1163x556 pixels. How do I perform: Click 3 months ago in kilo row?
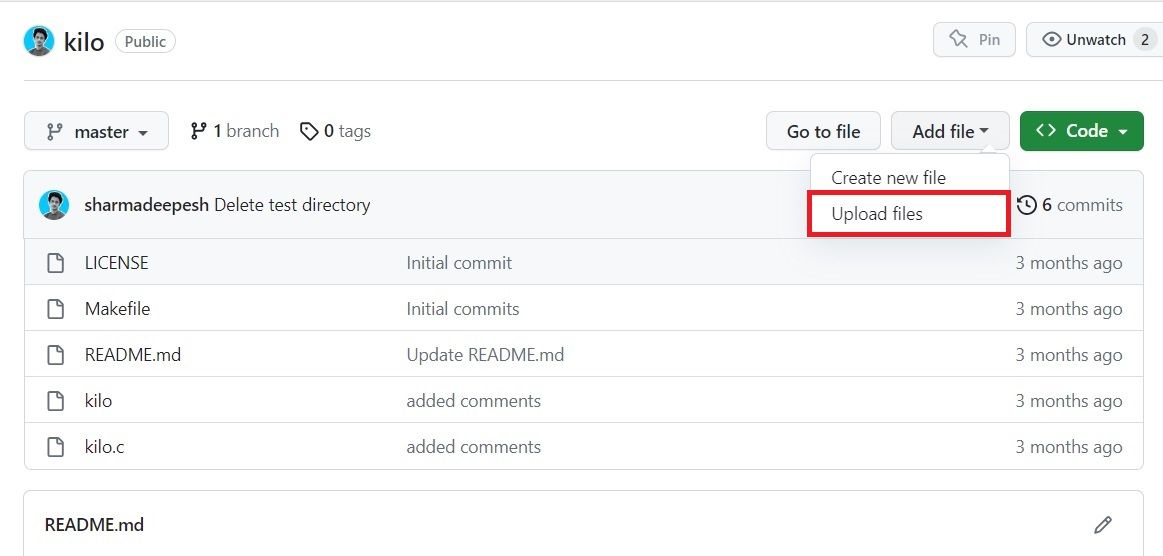point(1069,401)
